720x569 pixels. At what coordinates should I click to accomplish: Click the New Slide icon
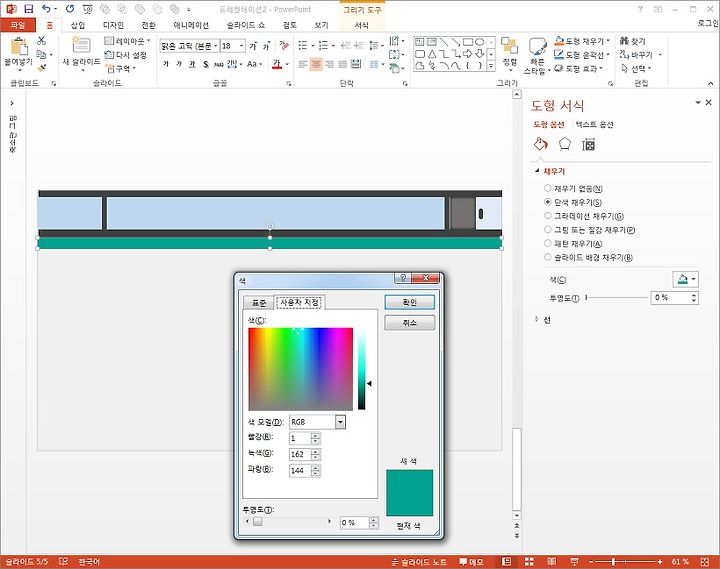coord(81,45)
